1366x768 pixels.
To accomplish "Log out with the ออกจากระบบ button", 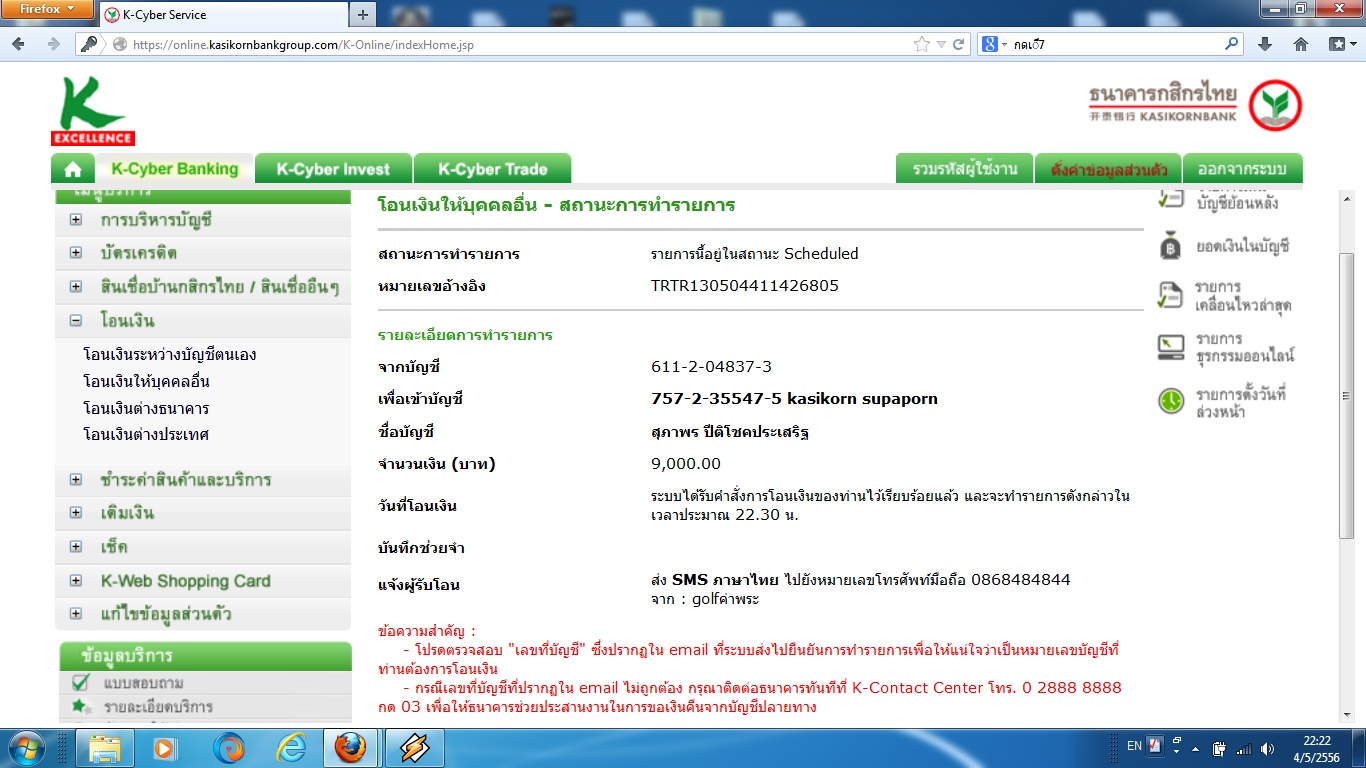I will pos(1242,169).
